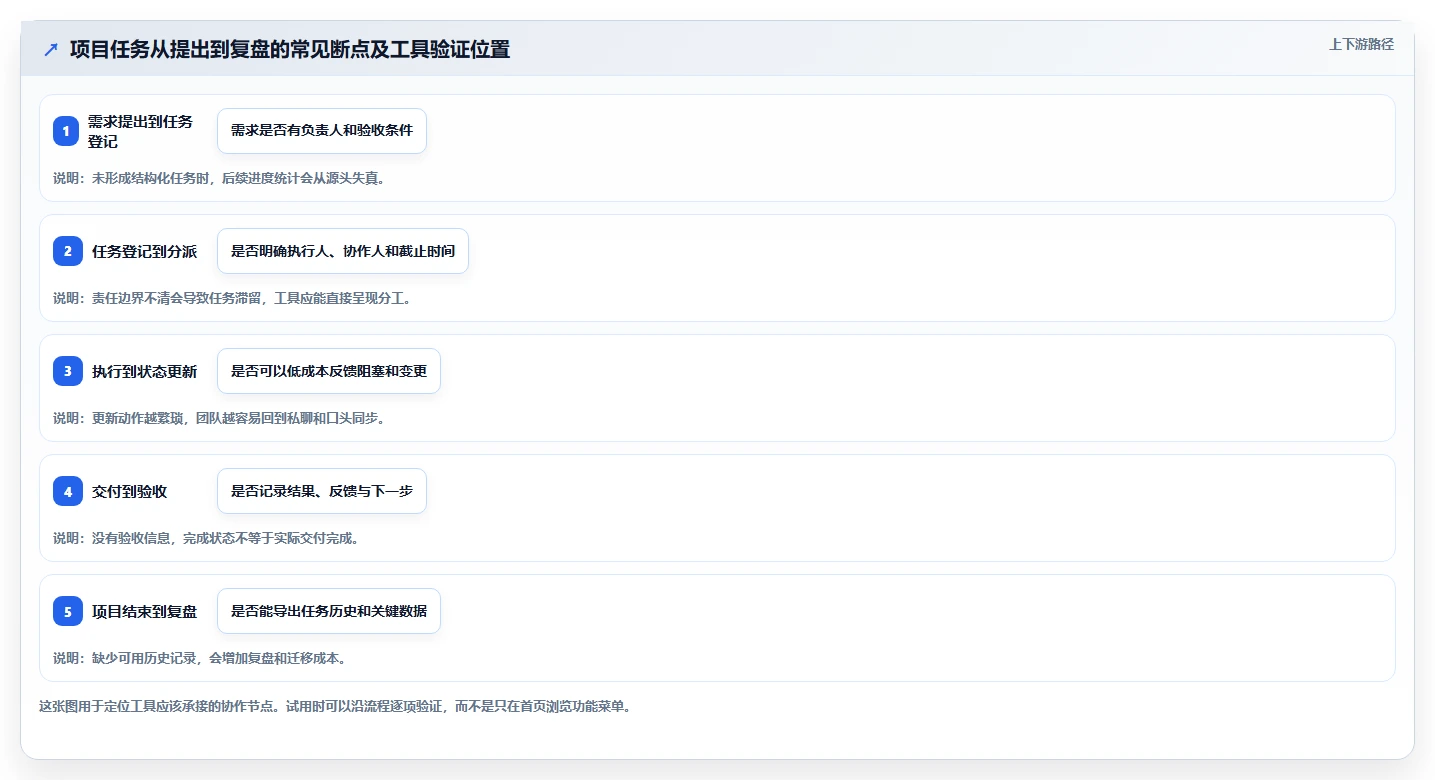This screenshot has width=1435, height=780.
Task: Click the note 缺少可用历史记录，会增加复盘和迁移成本
Action: coord(218,658)
